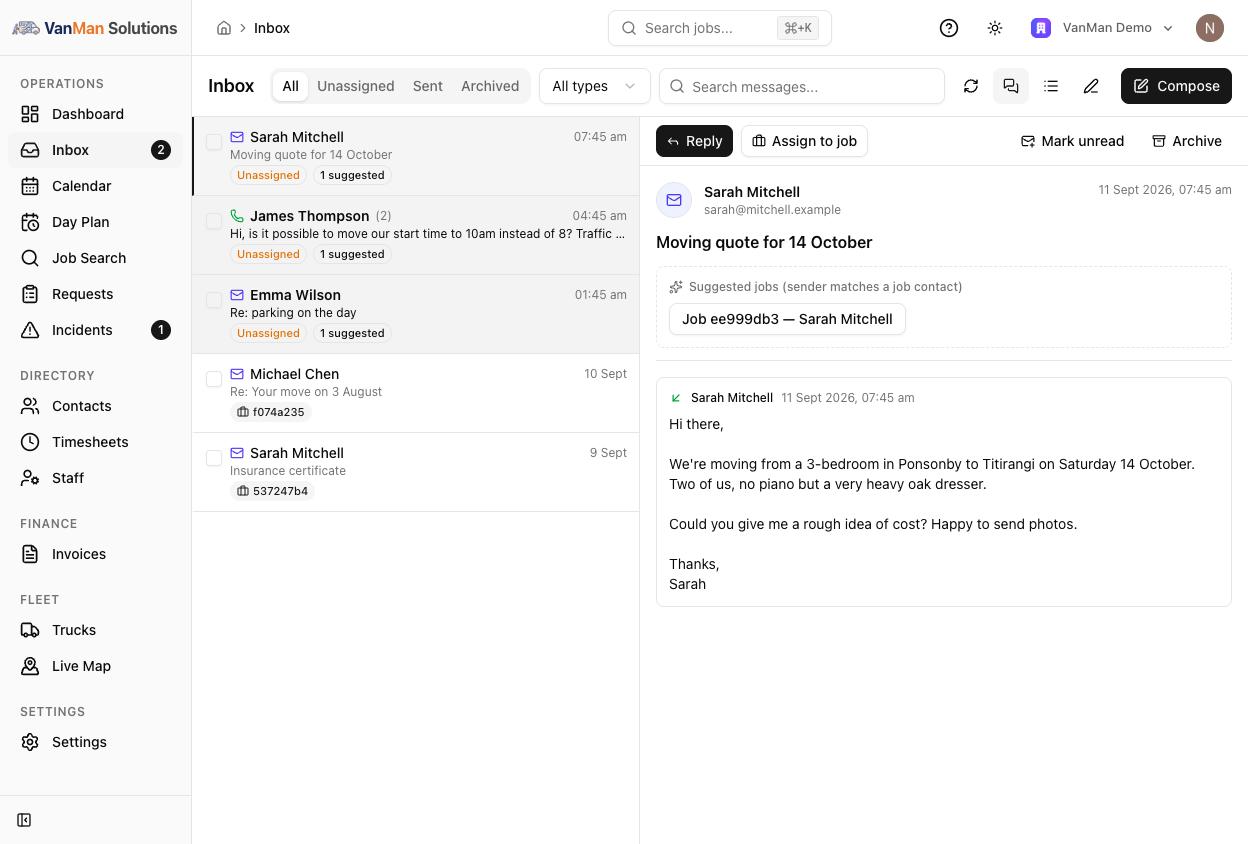
Task: Open Calendar in the sidebar
Action: pyautogui.click(x=95, y=186)
